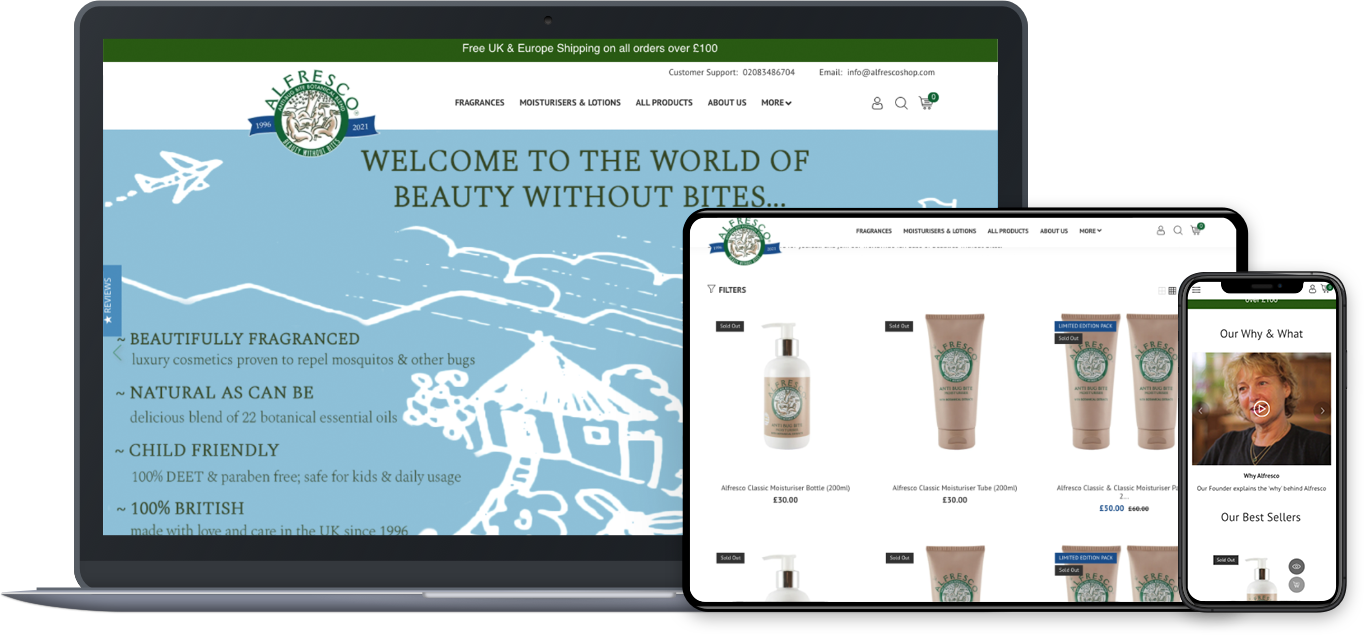
Task: Open Moisturisers & Lotions on tablet navigation
Action: click(x=940, y=231)
